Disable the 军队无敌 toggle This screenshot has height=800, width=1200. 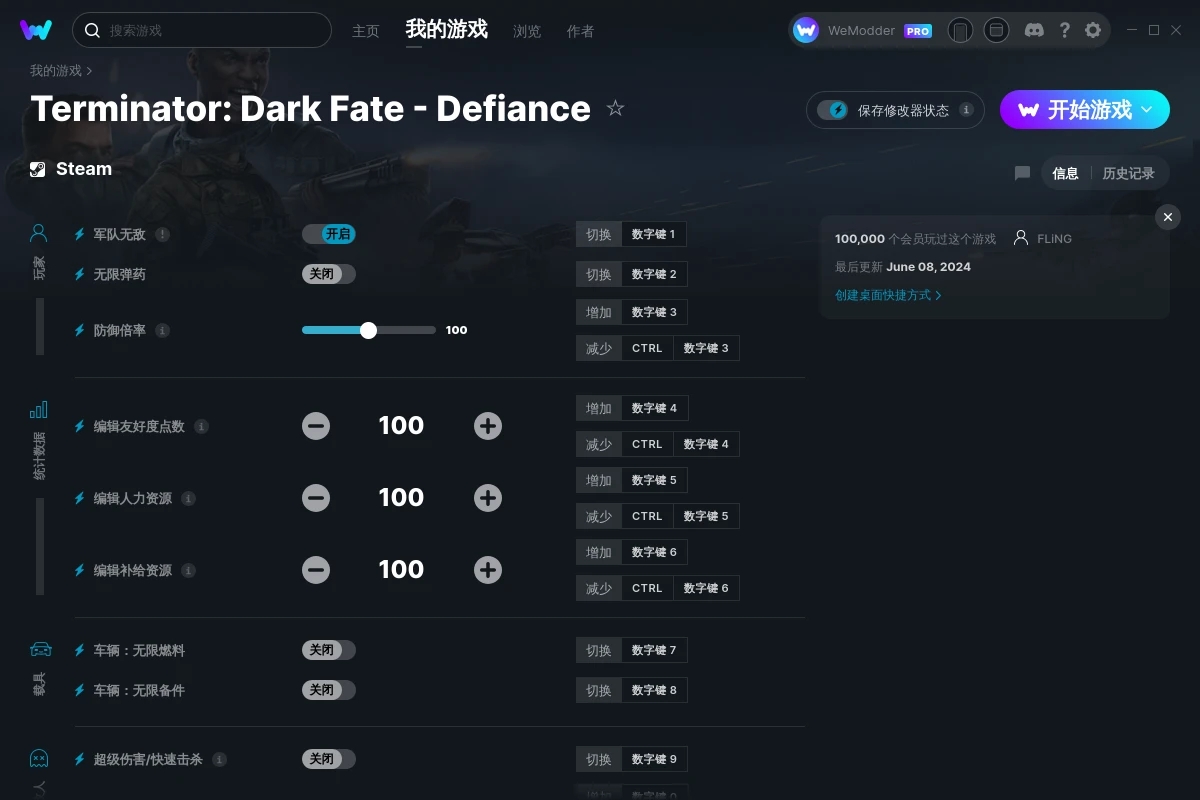[x=329, y=234]
